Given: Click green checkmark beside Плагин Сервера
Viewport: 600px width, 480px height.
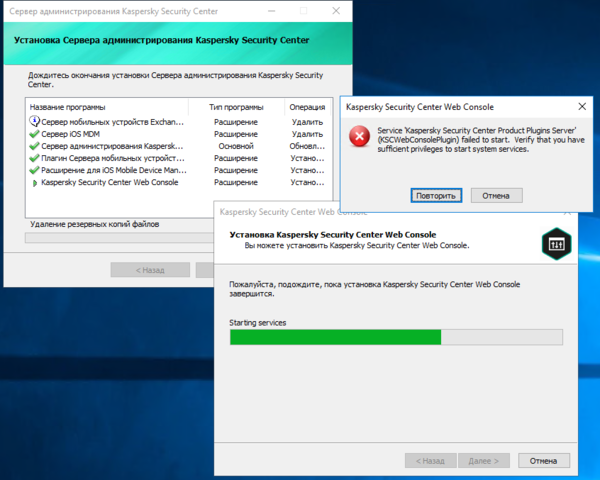Looking at the screenshot, I should coord(34,158).
